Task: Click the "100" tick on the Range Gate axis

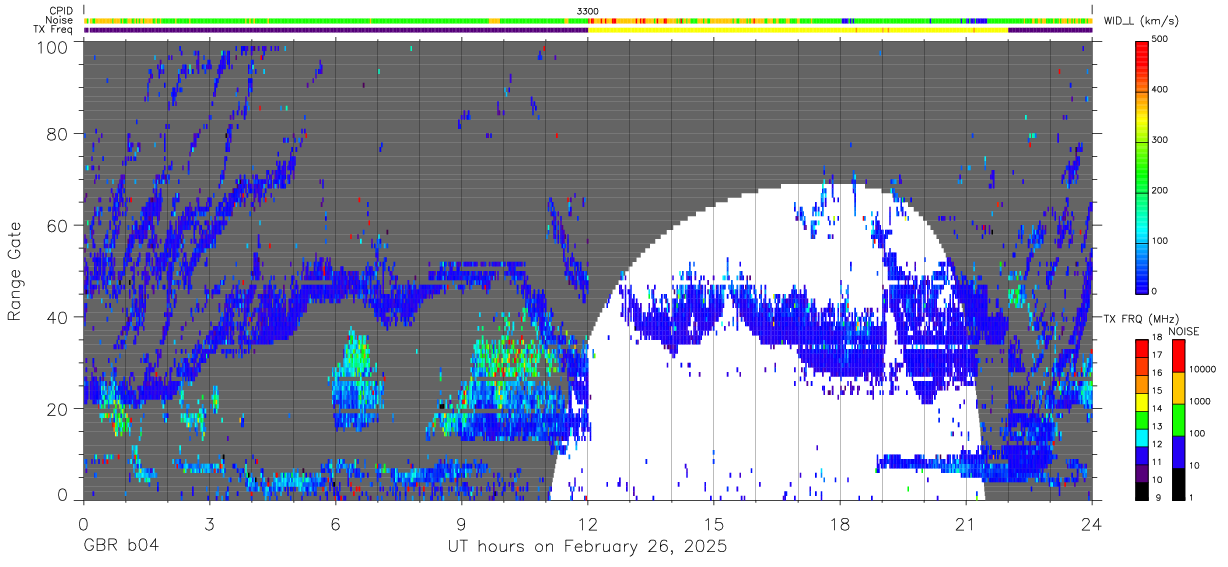Action: click(54, 46)
